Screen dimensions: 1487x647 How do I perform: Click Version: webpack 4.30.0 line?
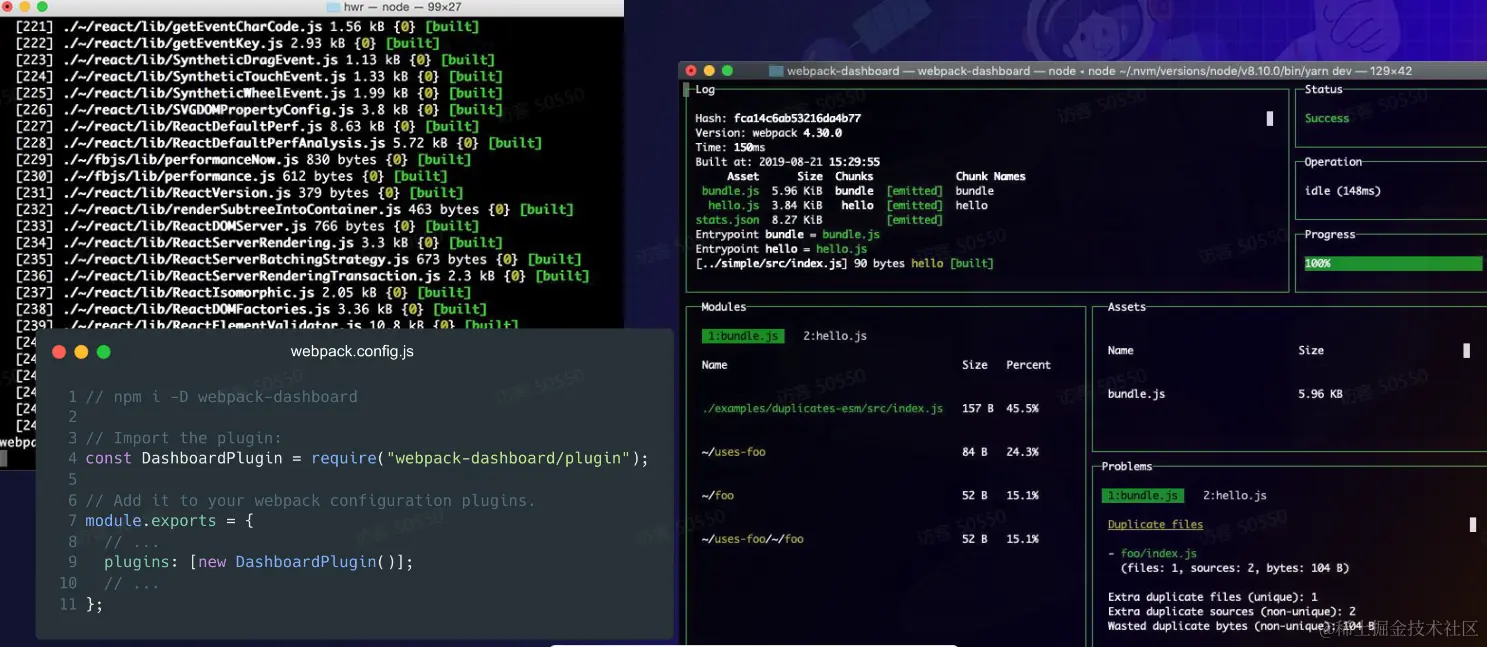768,133
